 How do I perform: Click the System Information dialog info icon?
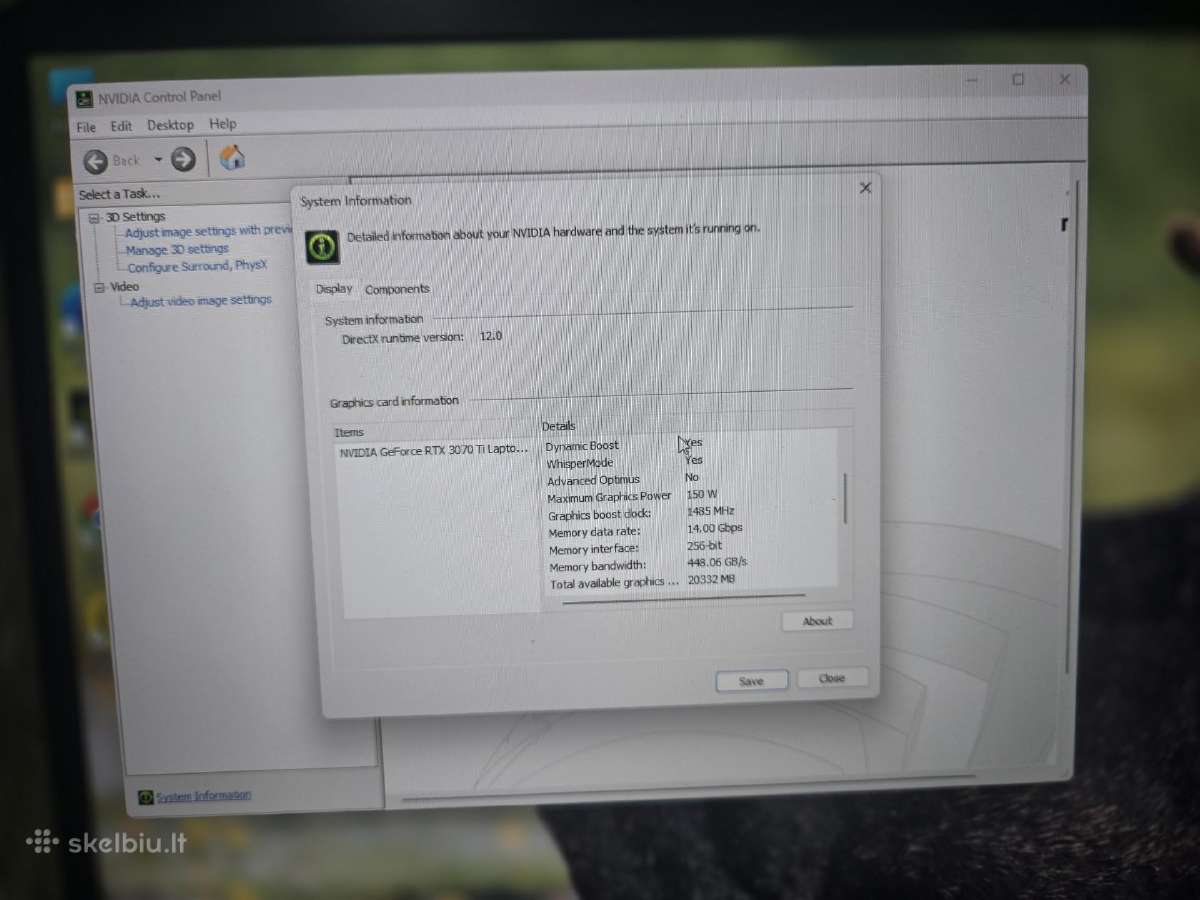pos(322,246)
